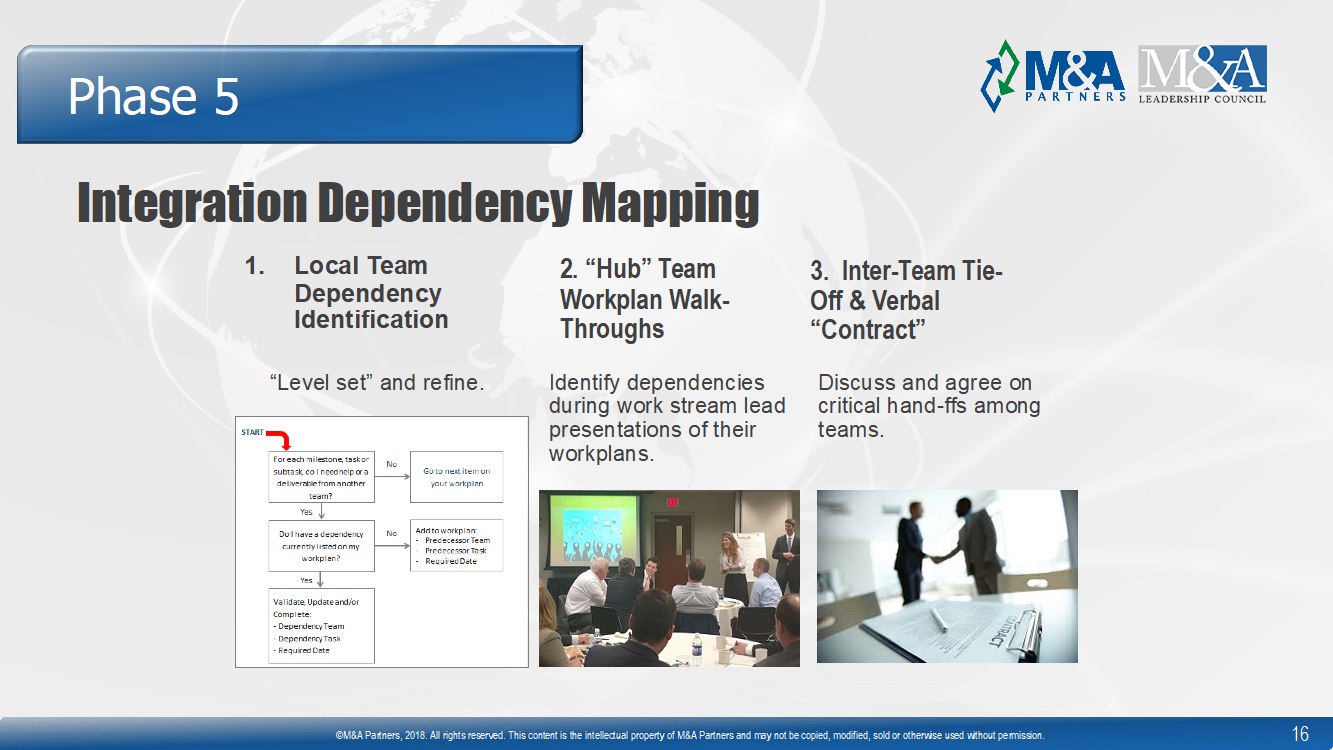Click the M&A Partners copyright notice in footer
Screen dimensions: 1333x750
[690, 736]
